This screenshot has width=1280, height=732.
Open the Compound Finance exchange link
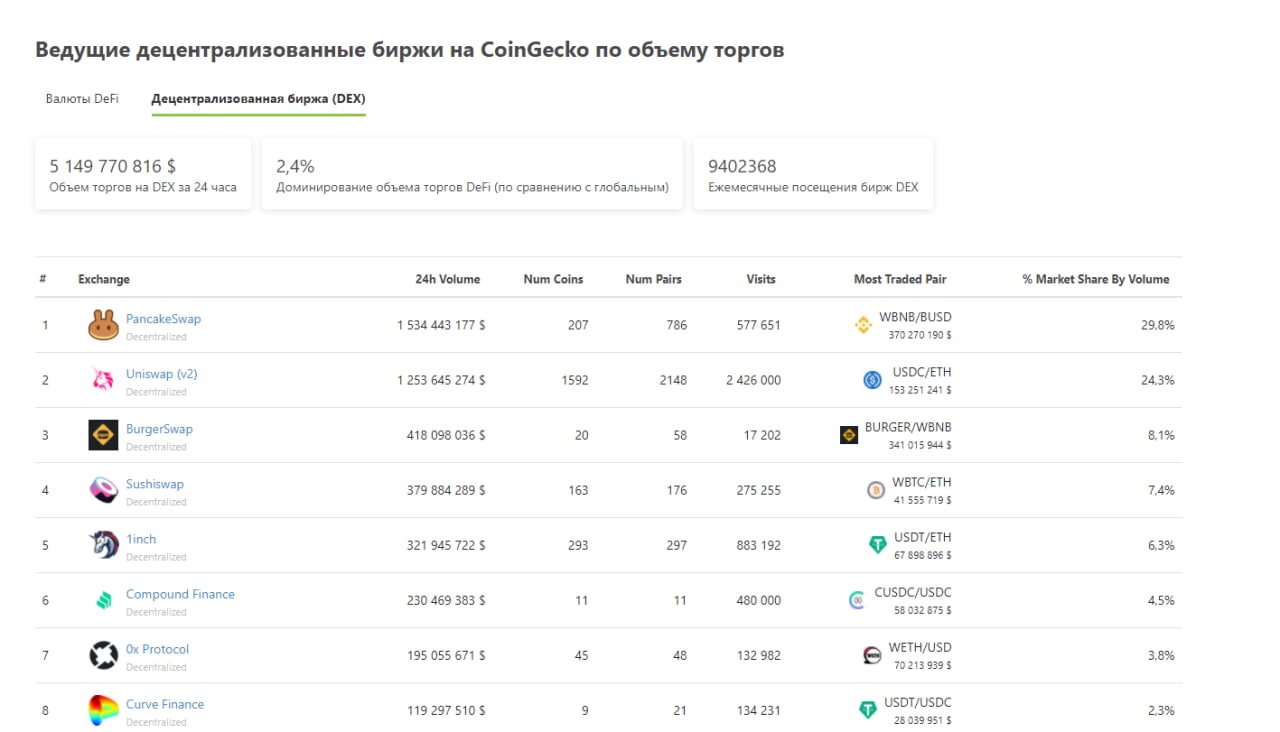tap(180, 594)
